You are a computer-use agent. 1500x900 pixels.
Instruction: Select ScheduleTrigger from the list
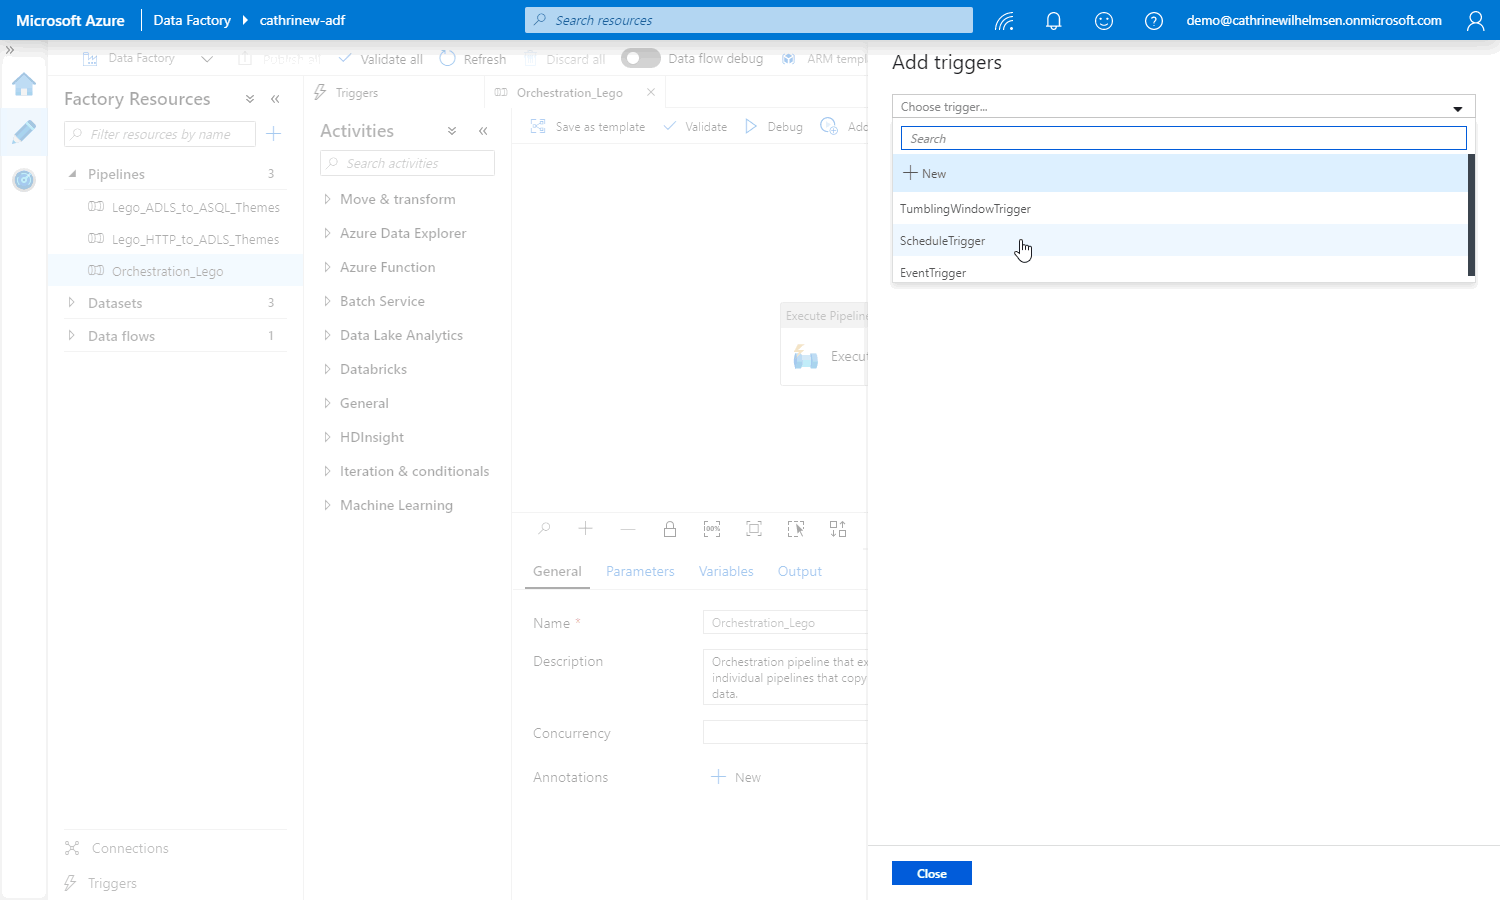click(x=942, y=241)
